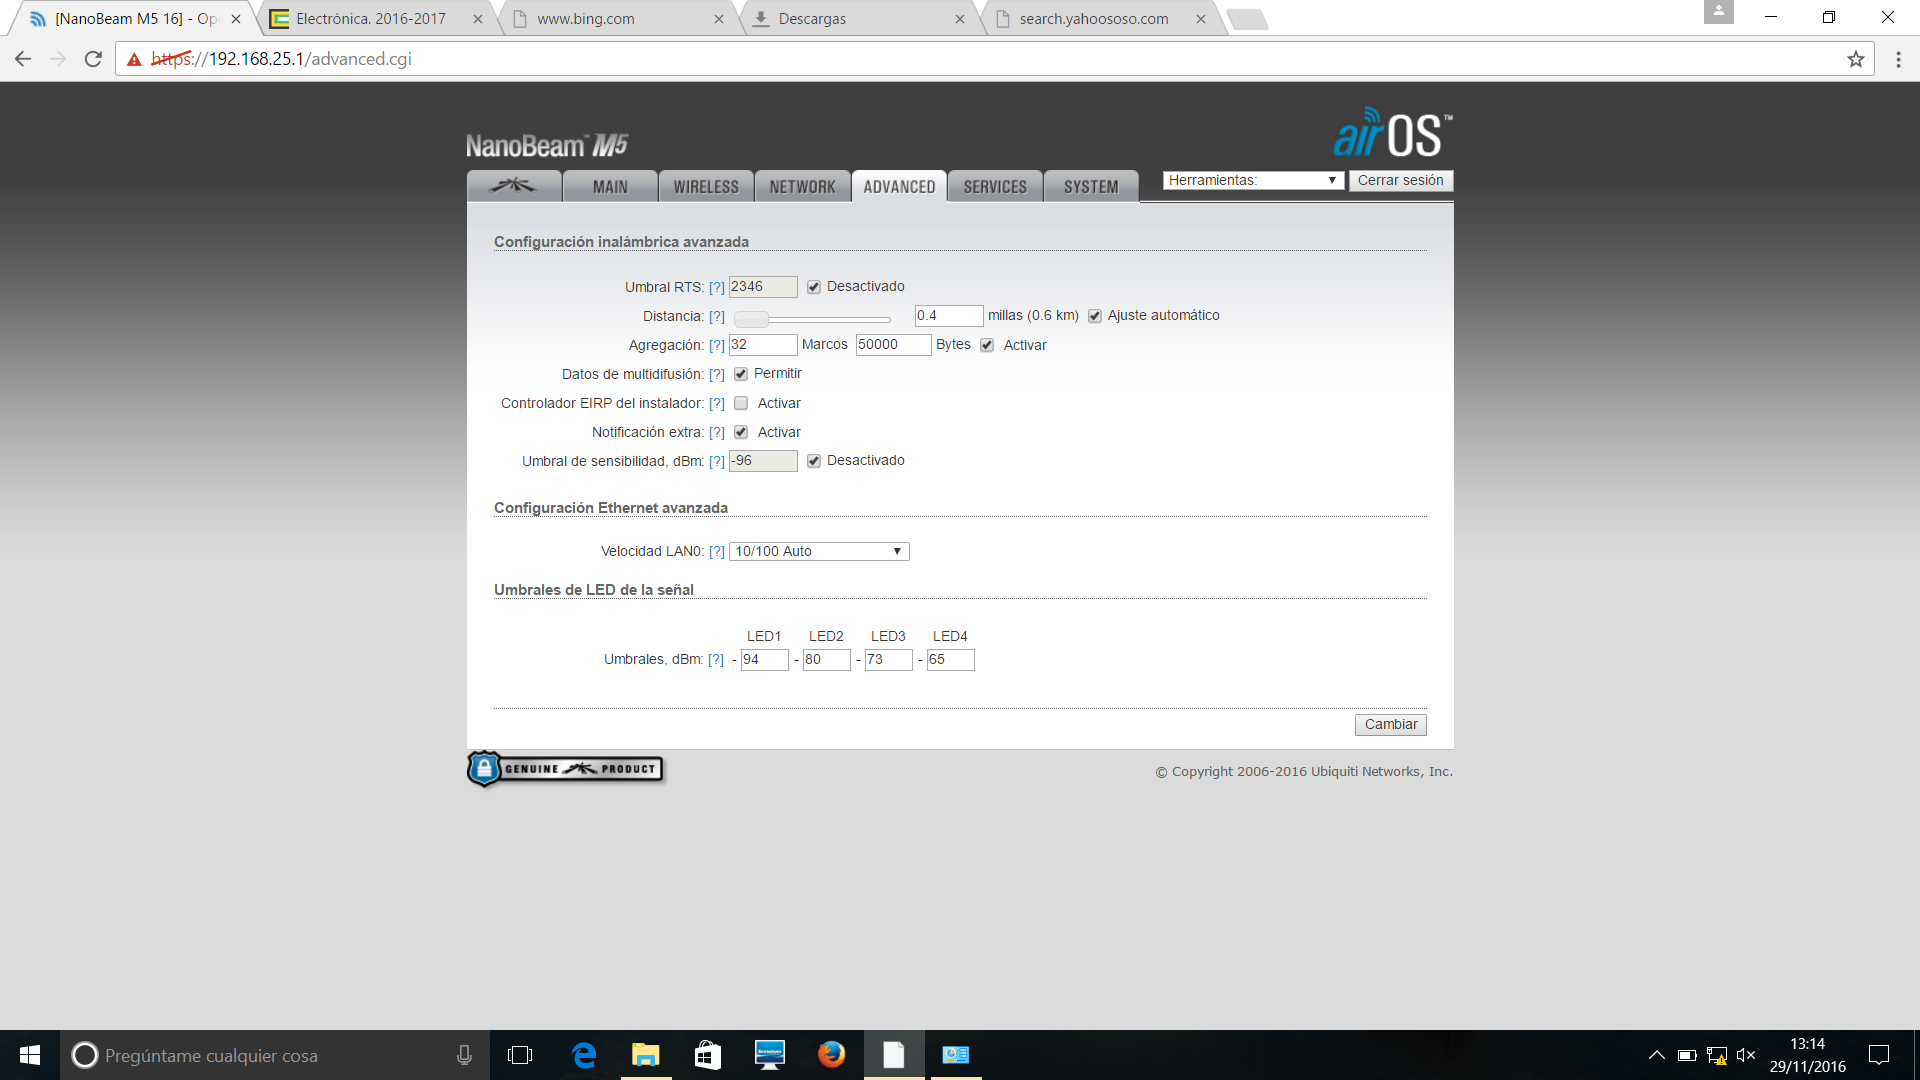Open the Herramientas dropdown
1920x1080 pixels.
[x=1252, y=180]
